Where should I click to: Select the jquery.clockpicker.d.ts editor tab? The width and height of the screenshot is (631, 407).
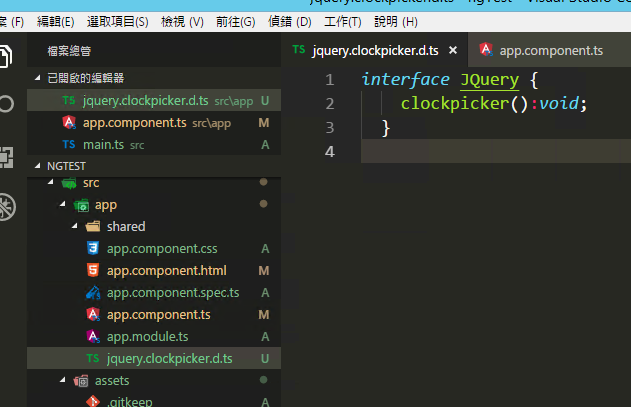pos(375,50)
